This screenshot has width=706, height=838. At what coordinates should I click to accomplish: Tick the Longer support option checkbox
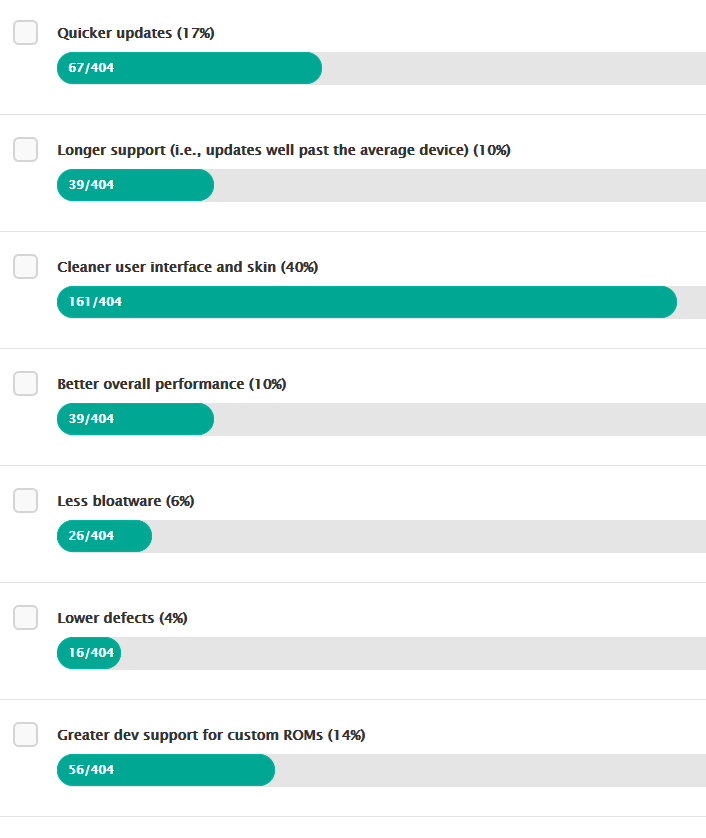click(x=25, y=149)
